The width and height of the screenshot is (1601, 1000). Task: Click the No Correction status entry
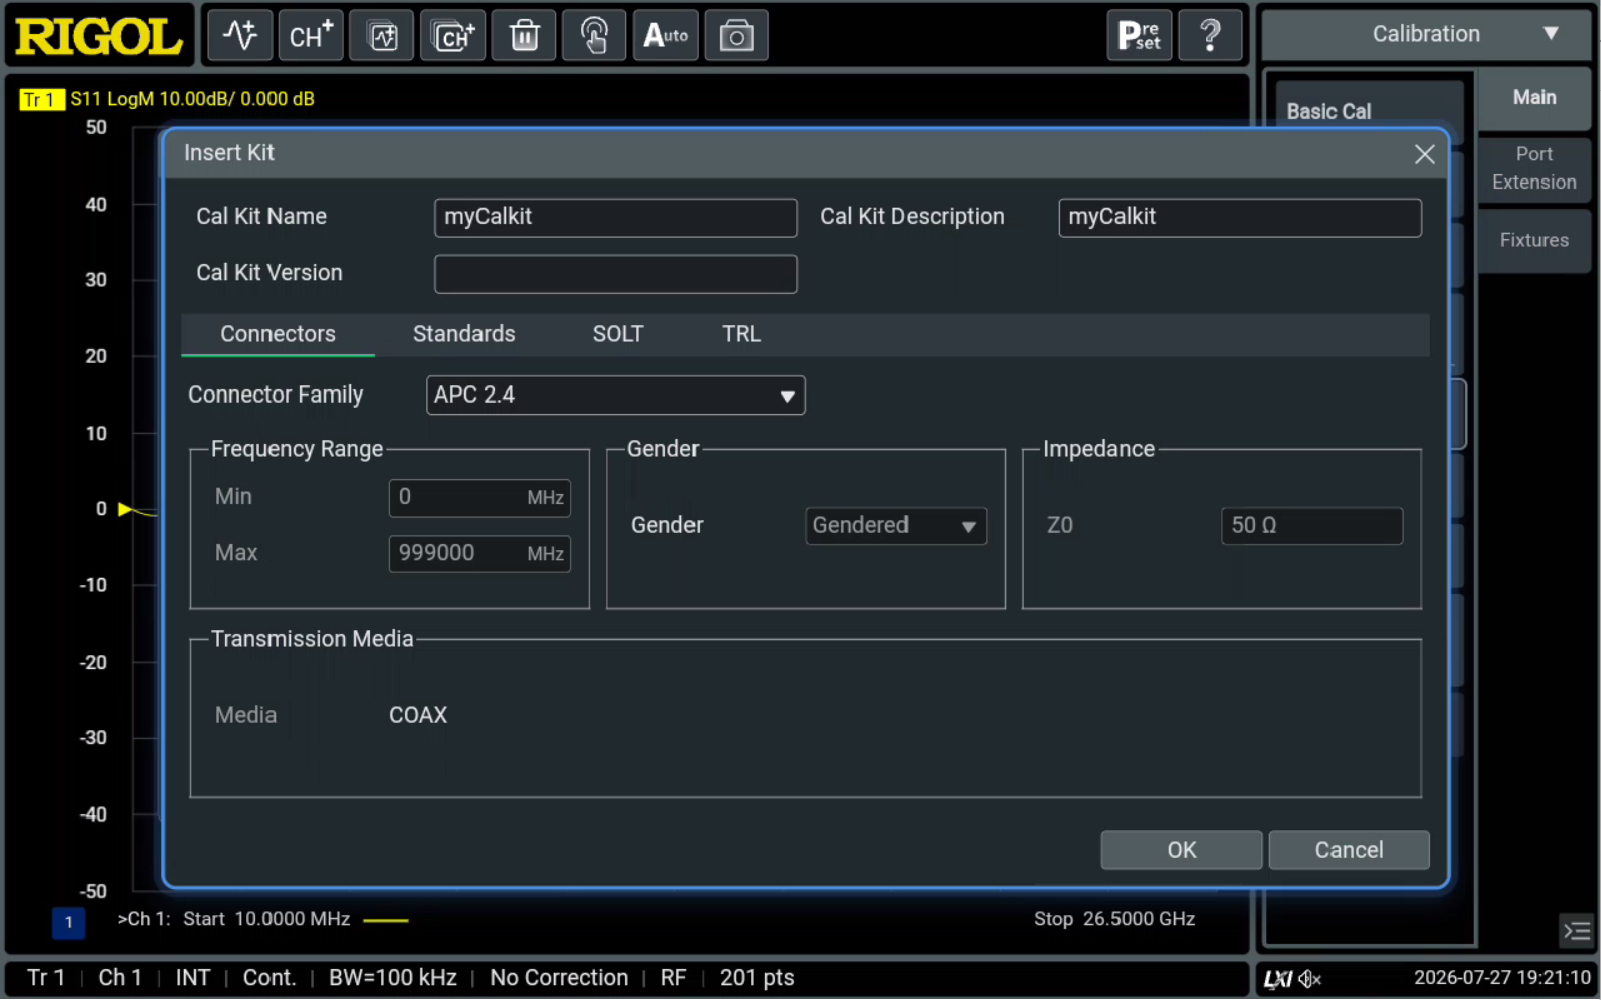tap(559, 978)
